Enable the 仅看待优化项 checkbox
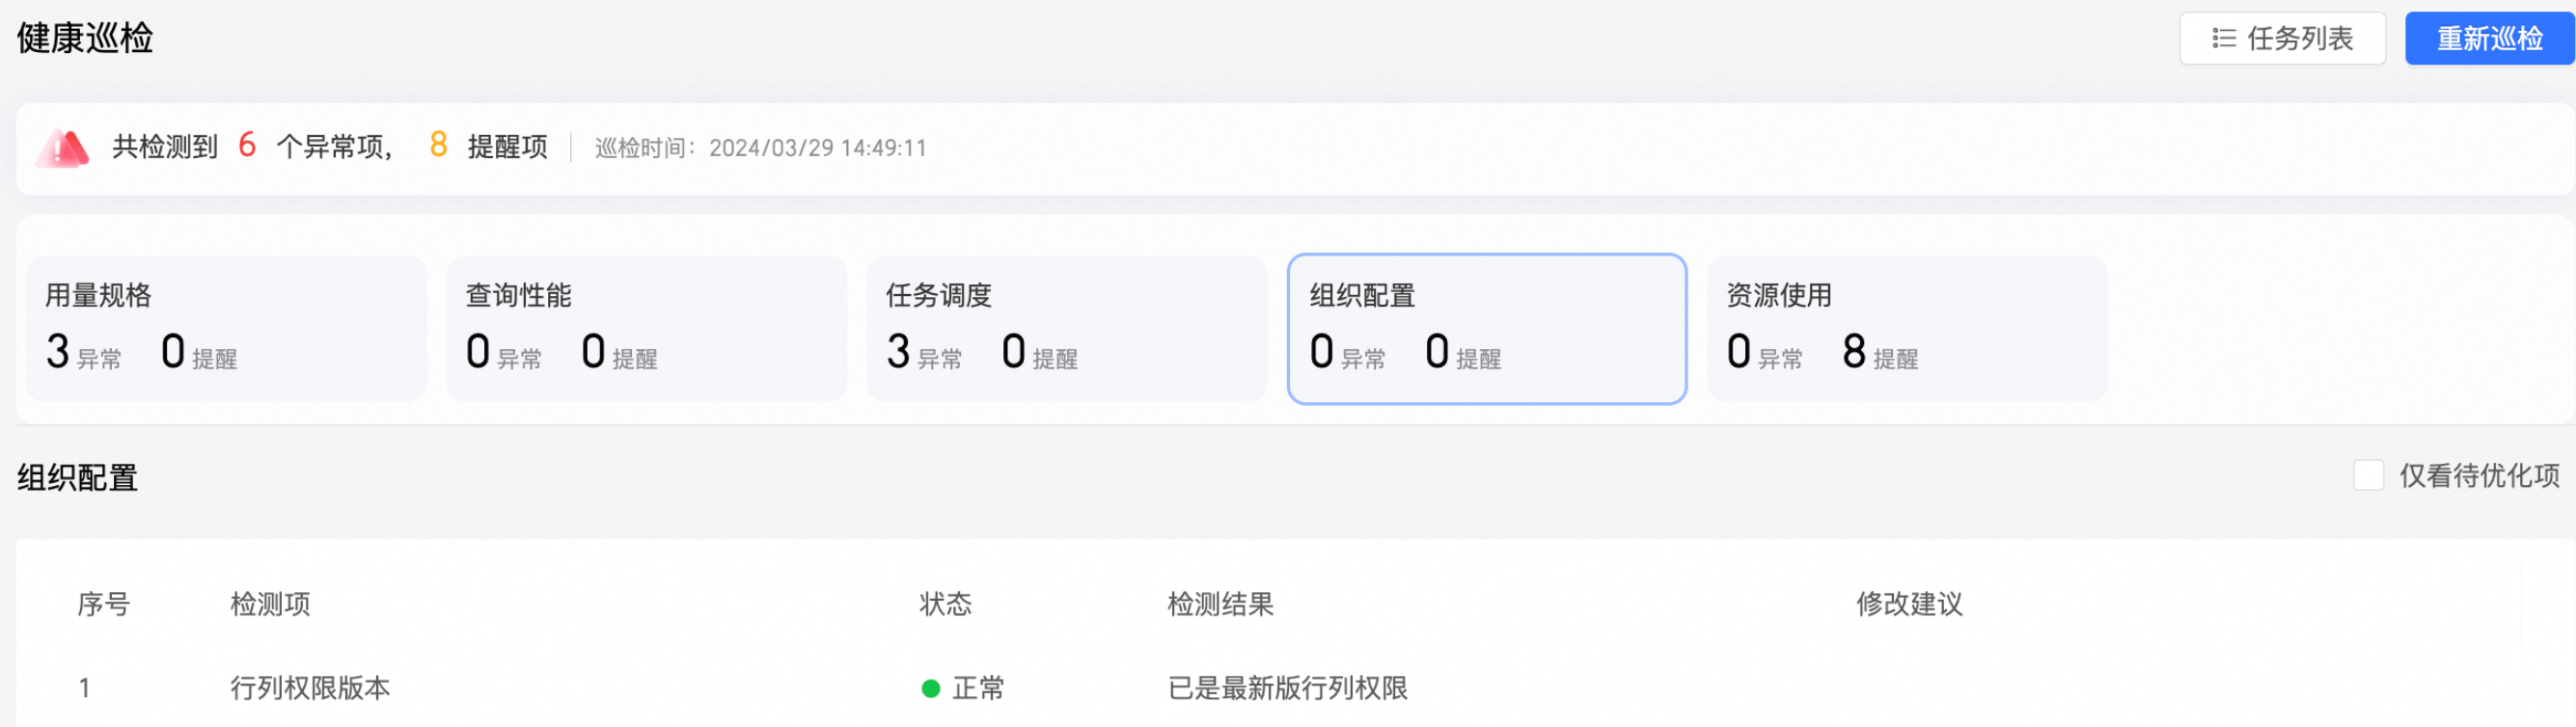Viewport: 2576px width, 727px height. click(2368, 475)
